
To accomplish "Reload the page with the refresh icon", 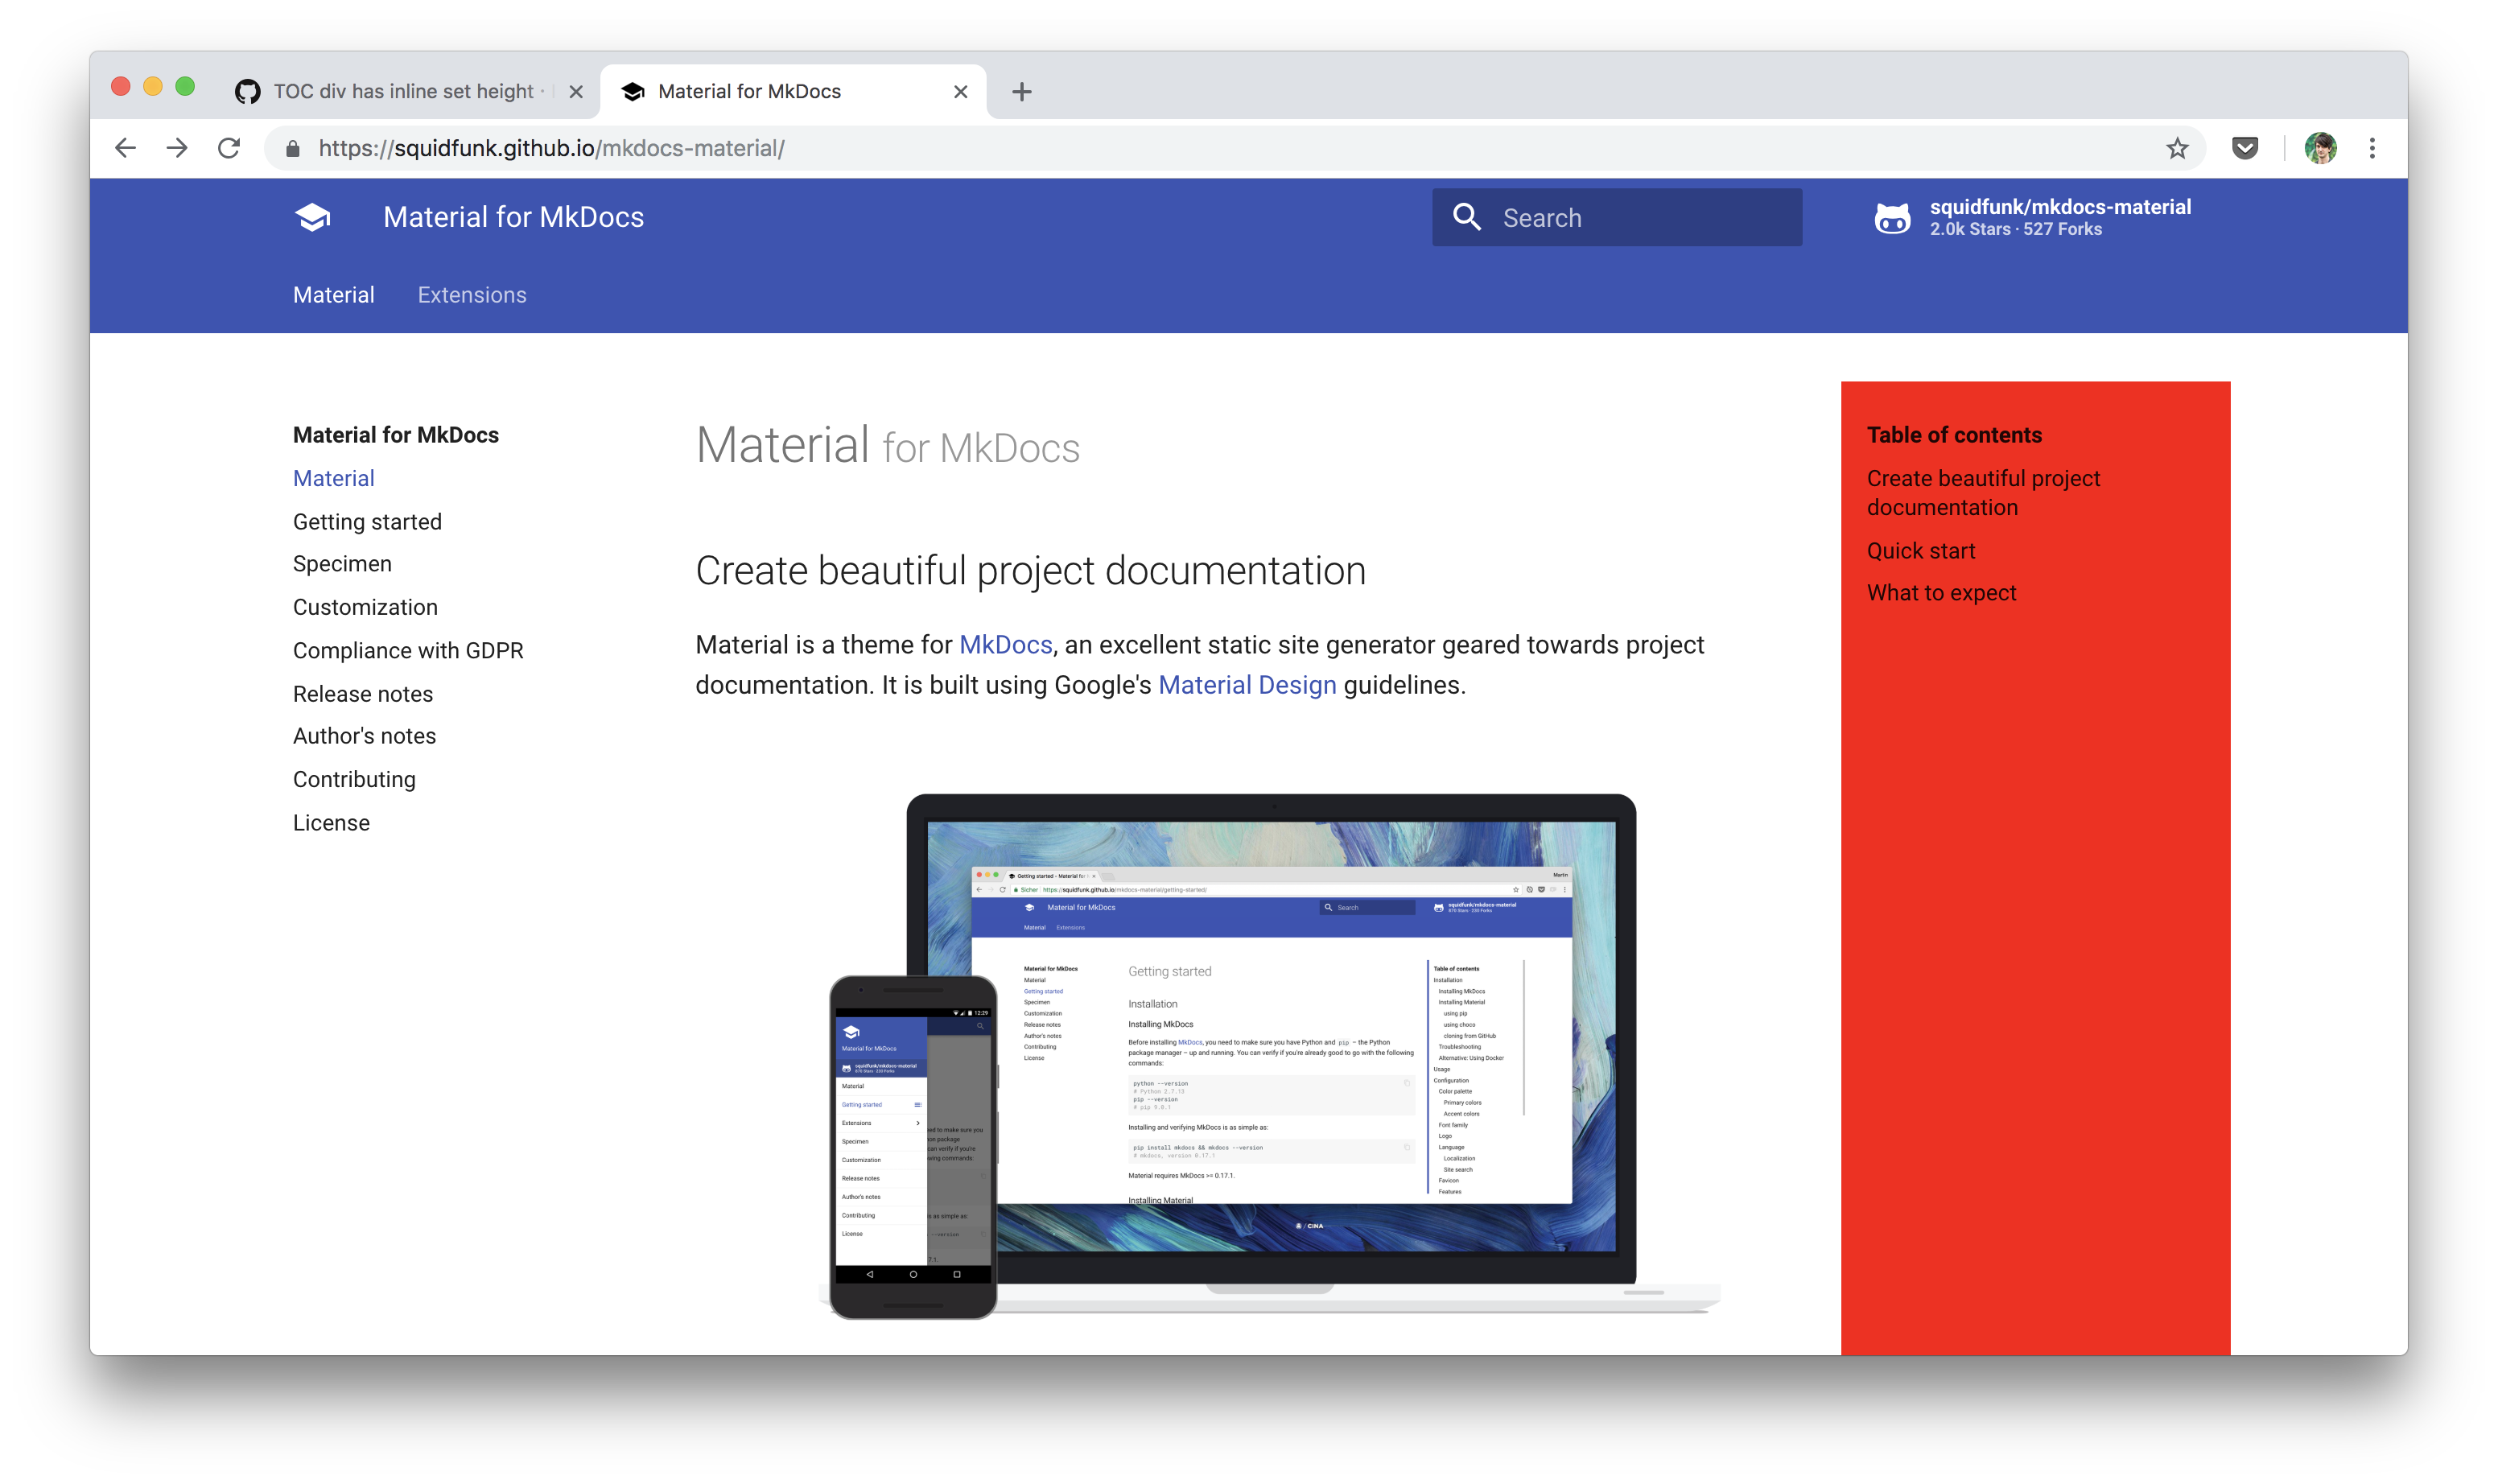I will click(x=229, y=148).
